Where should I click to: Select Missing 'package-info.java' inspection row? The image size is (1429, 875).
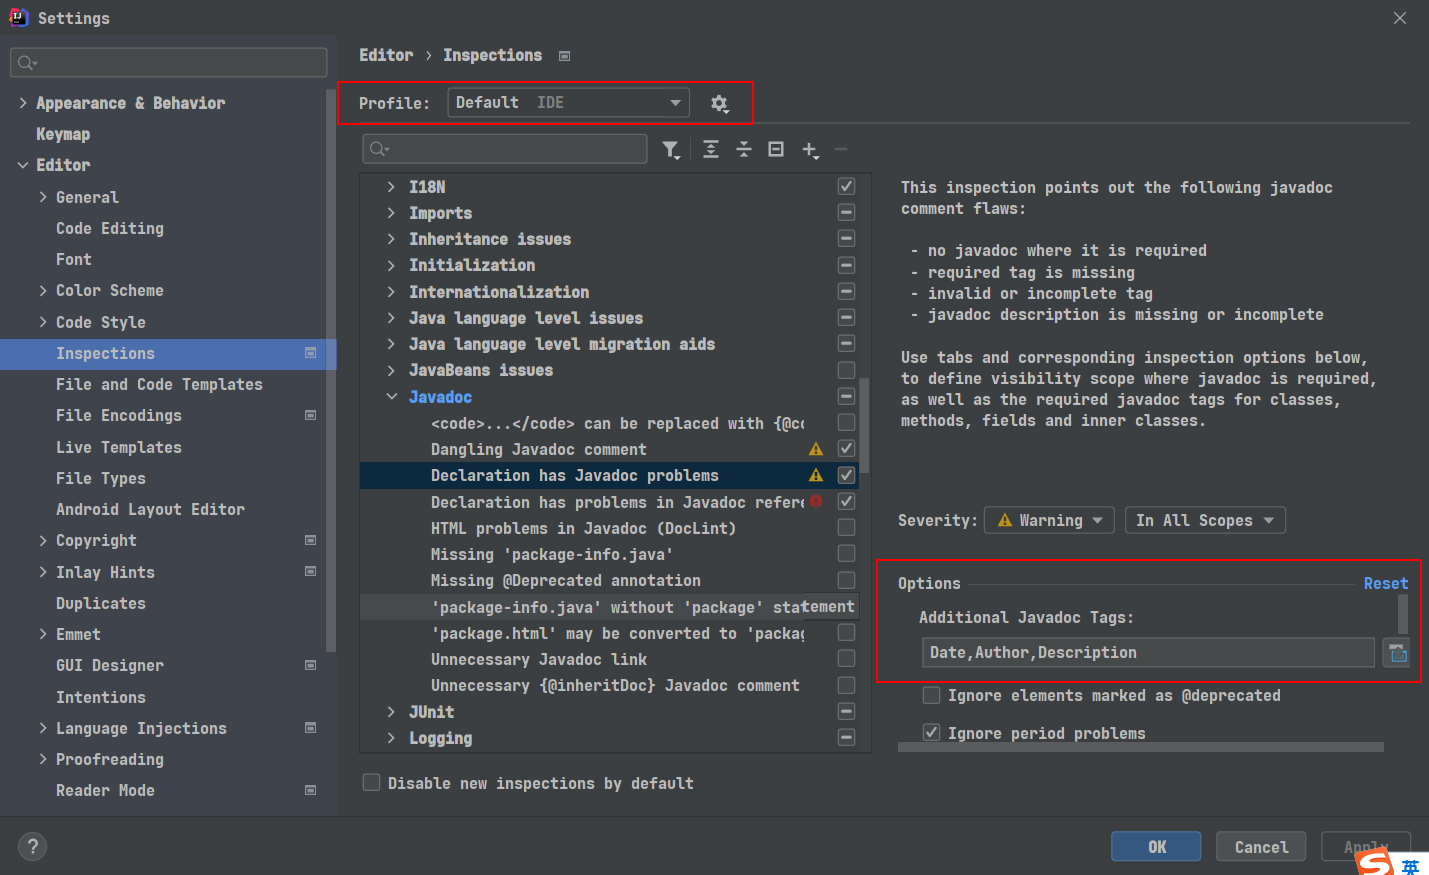tap(609, 554)
